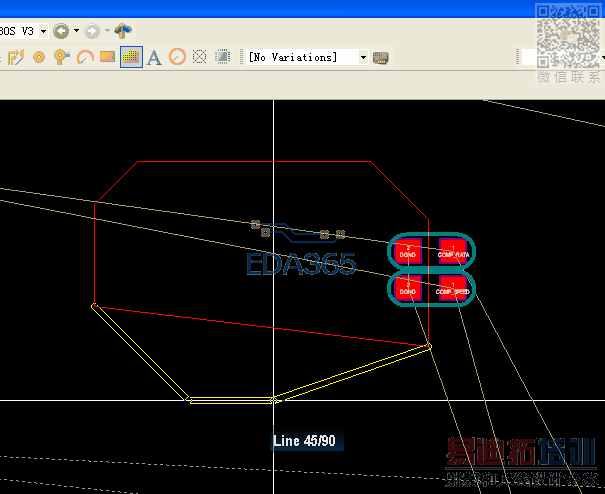Viewport: 605px width, 494px height.
Task: Select the Place Via tool
Action: (x=61, y=57)
